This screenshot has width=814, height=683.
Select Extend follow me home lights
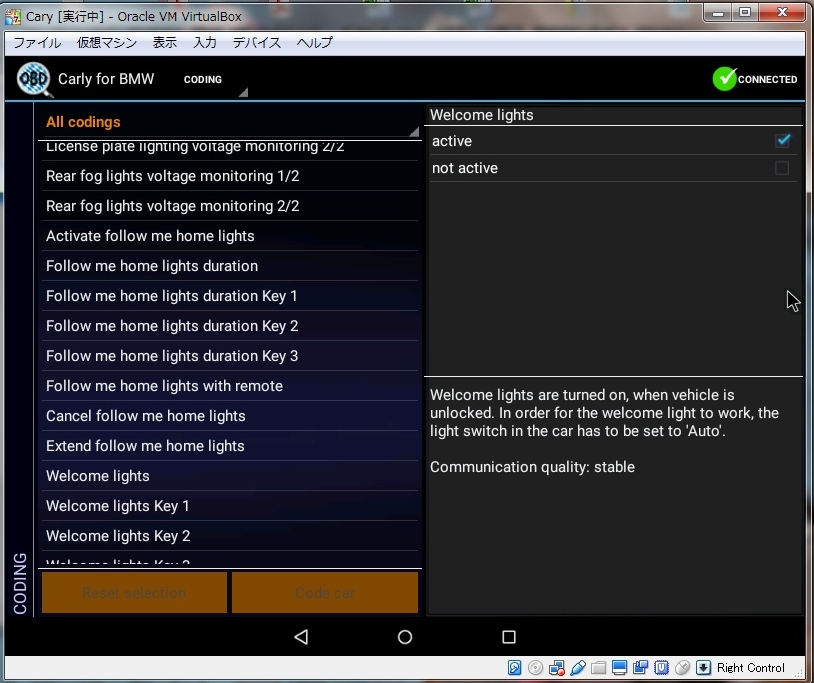tap(229, 446)
